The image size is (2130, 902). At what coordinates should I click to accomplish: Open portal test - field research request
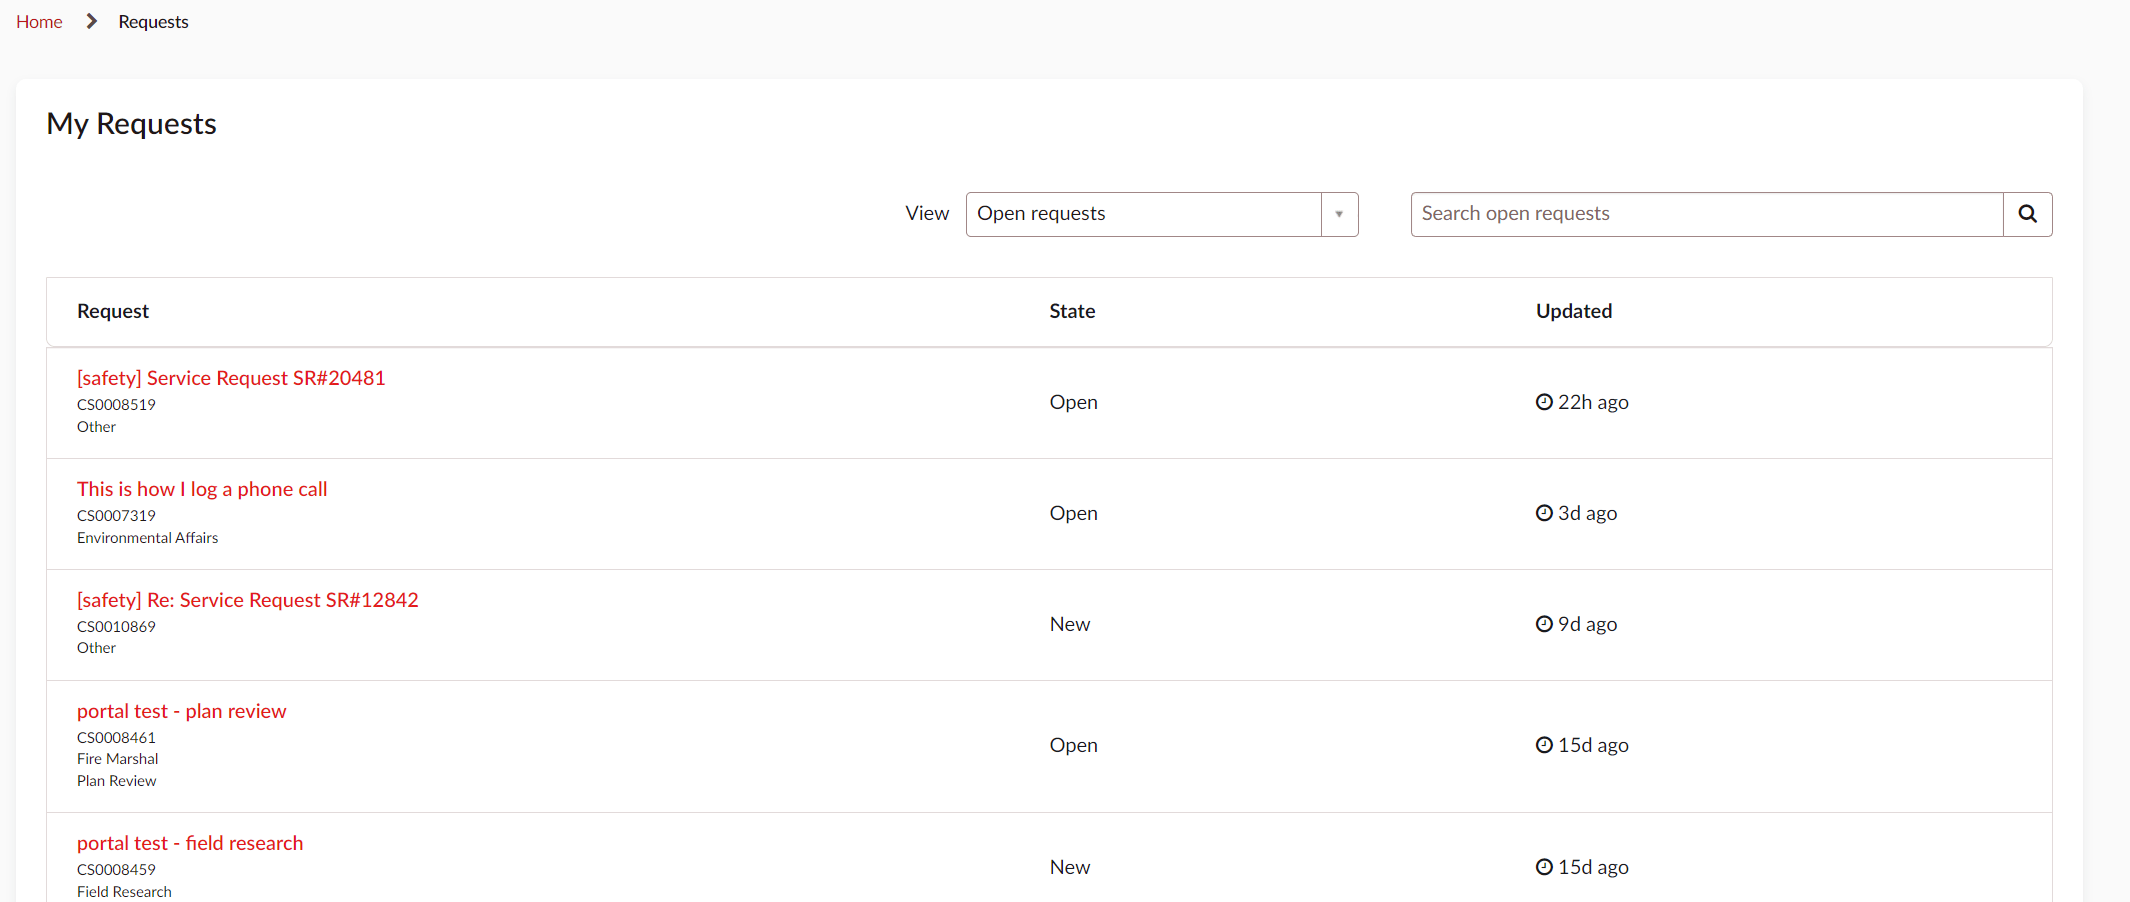(190, 843)
